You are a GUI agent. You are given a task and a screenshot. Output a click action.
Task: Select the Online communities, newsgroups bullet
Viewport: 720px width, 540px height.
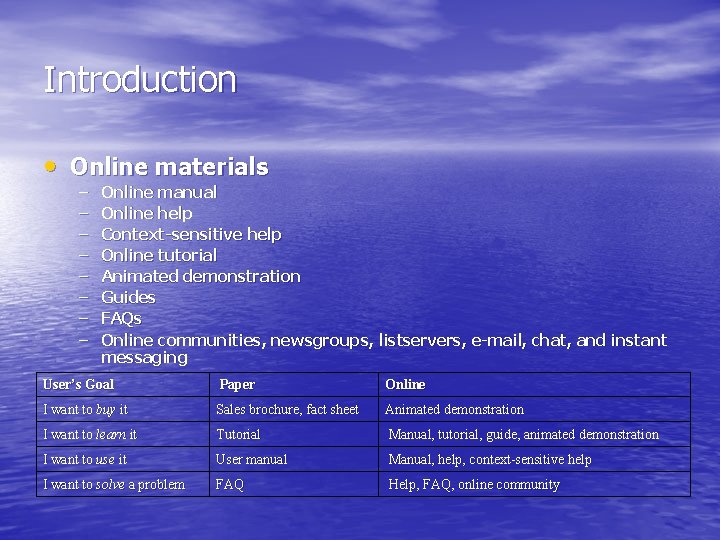coord(384,349)
